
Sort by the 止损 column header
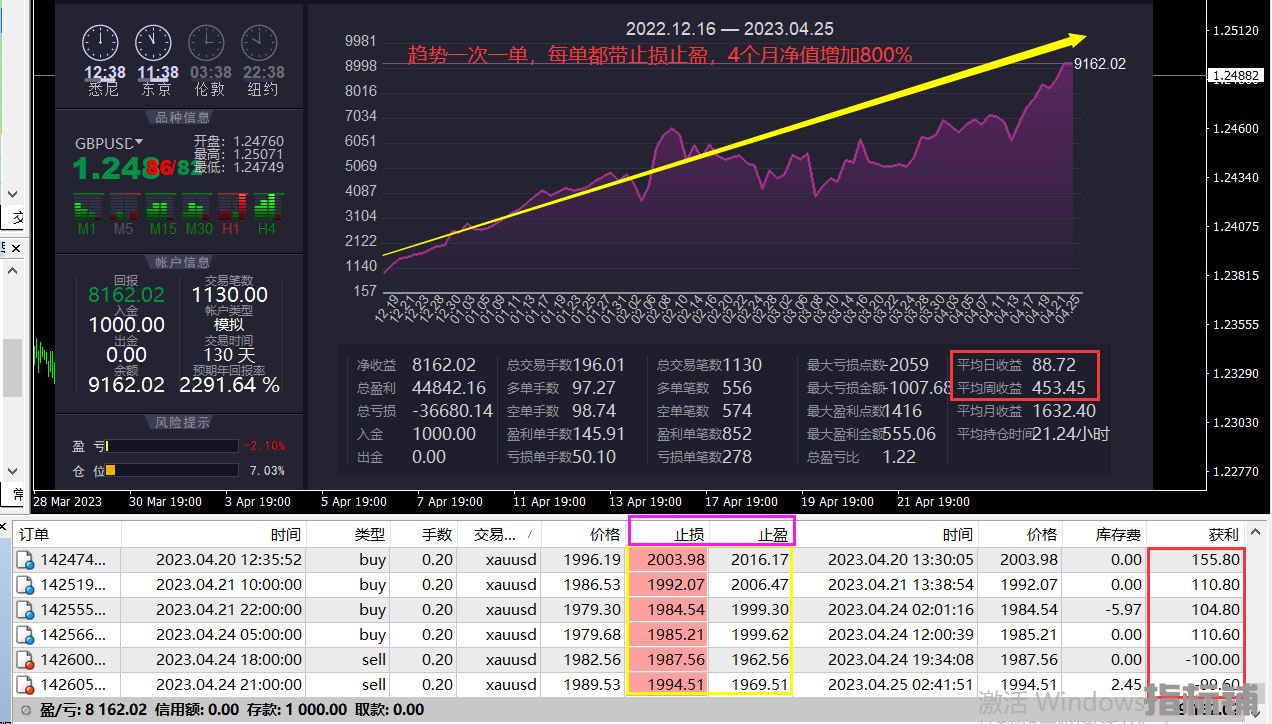668,535
